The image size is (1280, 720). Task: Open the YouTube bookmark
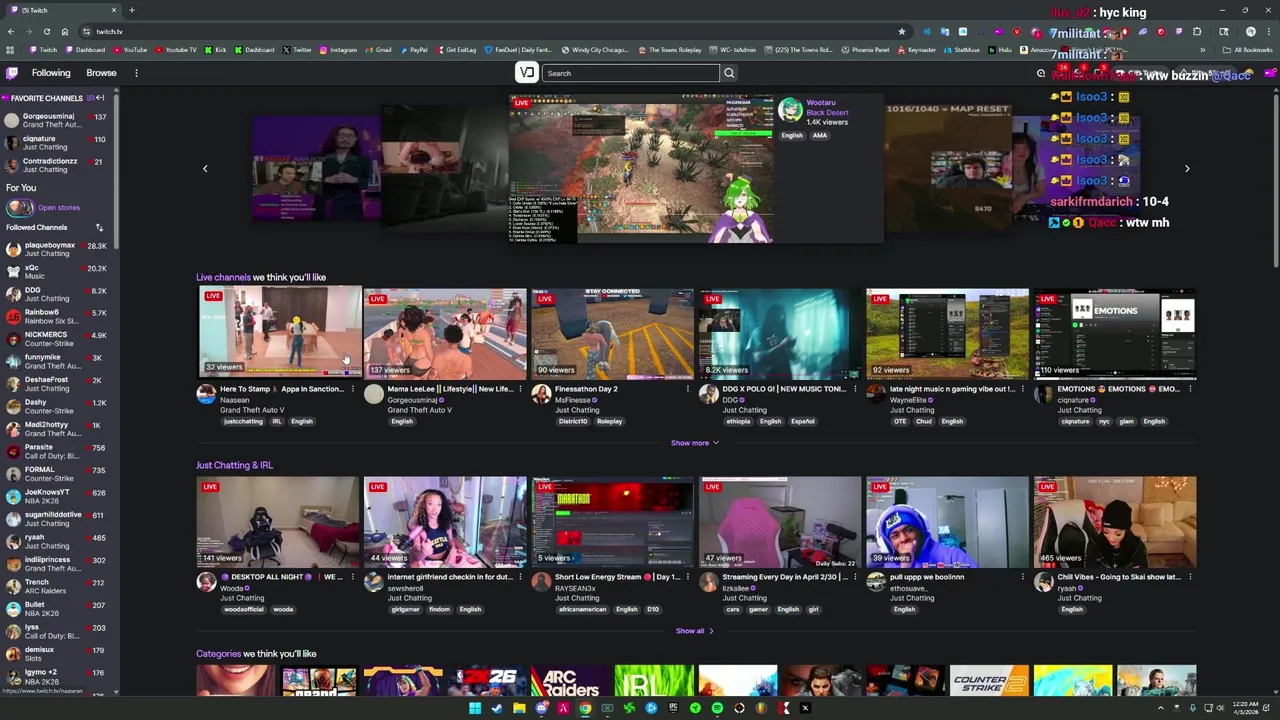(129, 50)
